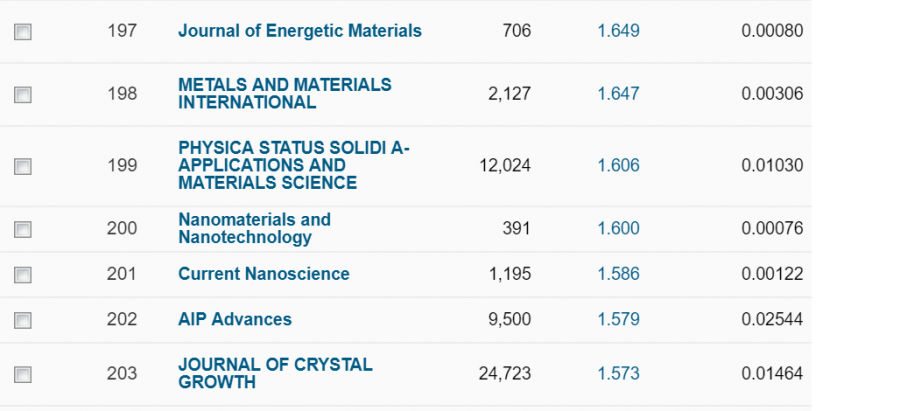The image size is (900, 411).
Task: Select the checkbox in row 198
Action: [x=23, y=95]
